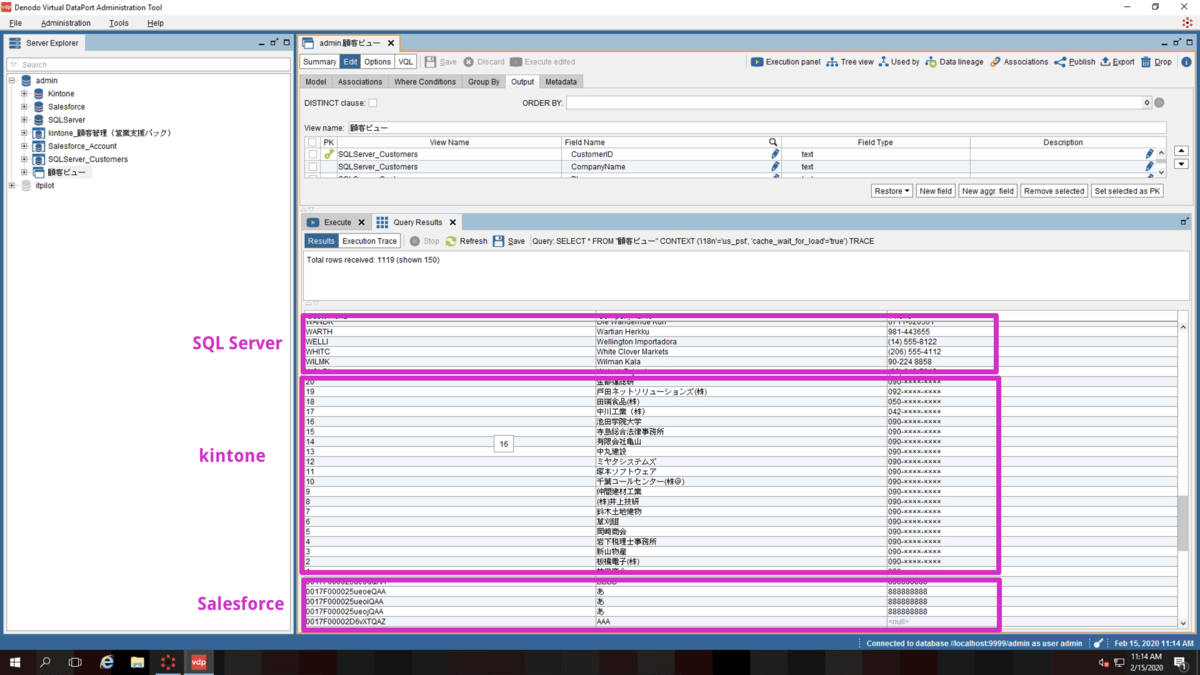1200x675 pixels.
Task: Click the pencil icon beside the CustomerID field name
Action: click(x=774, y=155)
